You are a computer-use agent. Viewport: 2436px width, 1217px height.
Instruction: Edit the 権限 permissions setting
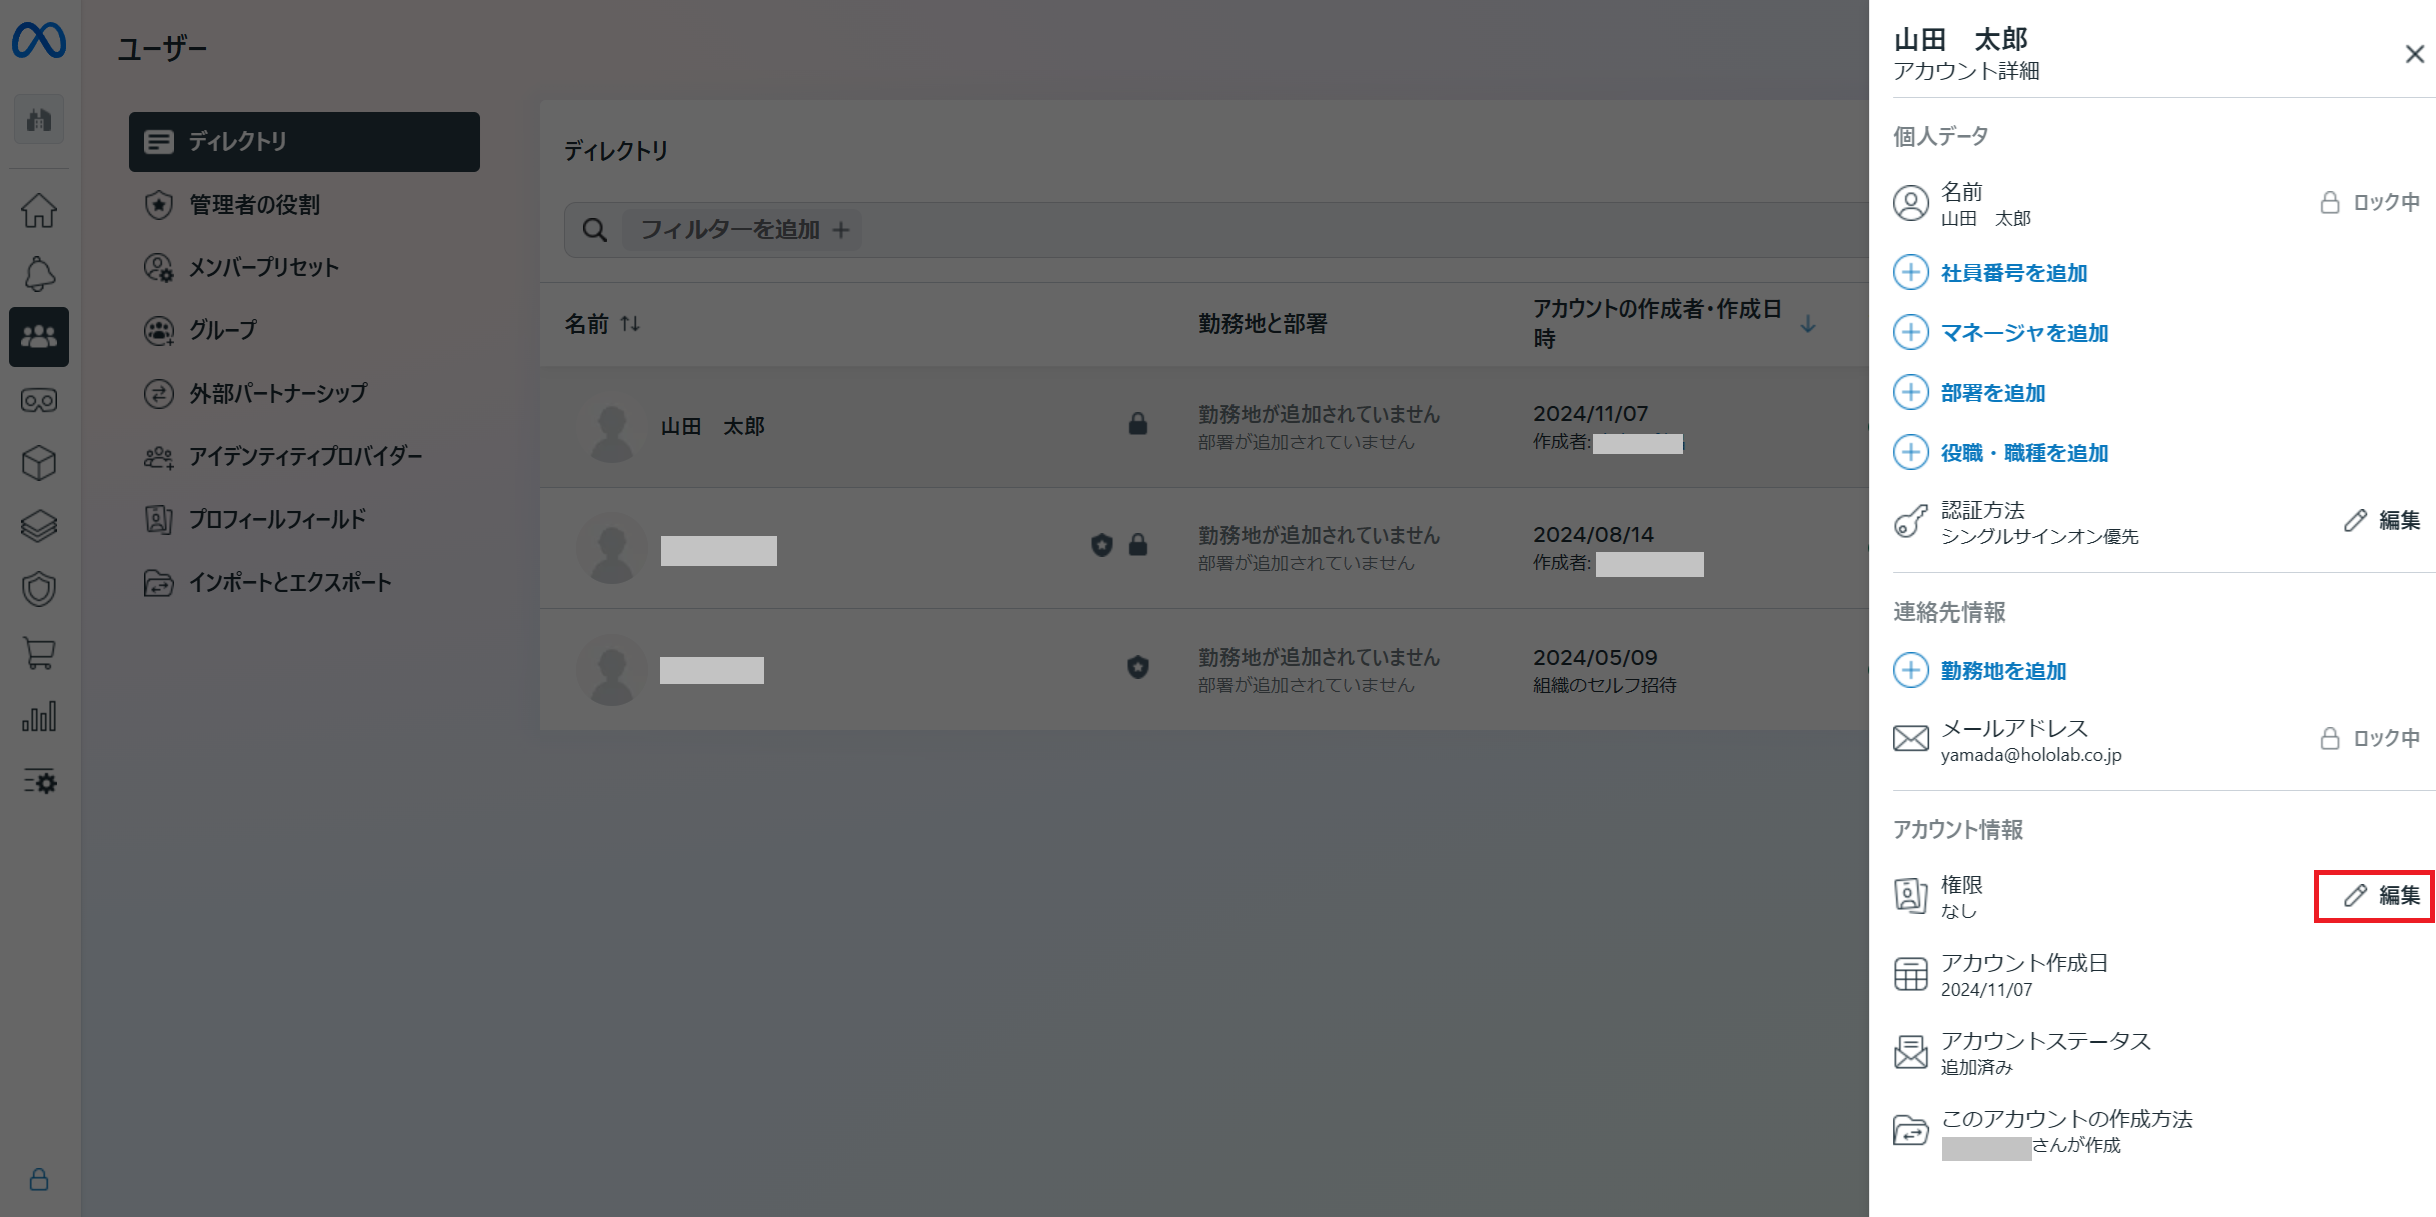2383,895
